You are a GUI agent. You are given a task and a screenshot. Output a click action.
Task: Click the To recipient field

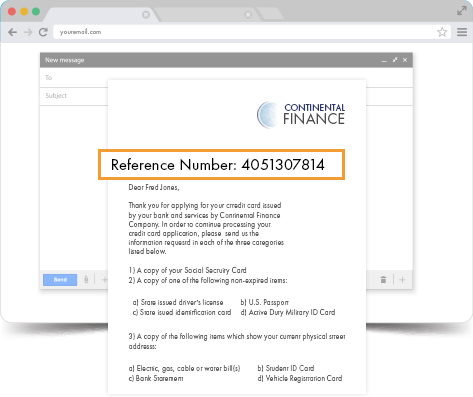(226, 78)
